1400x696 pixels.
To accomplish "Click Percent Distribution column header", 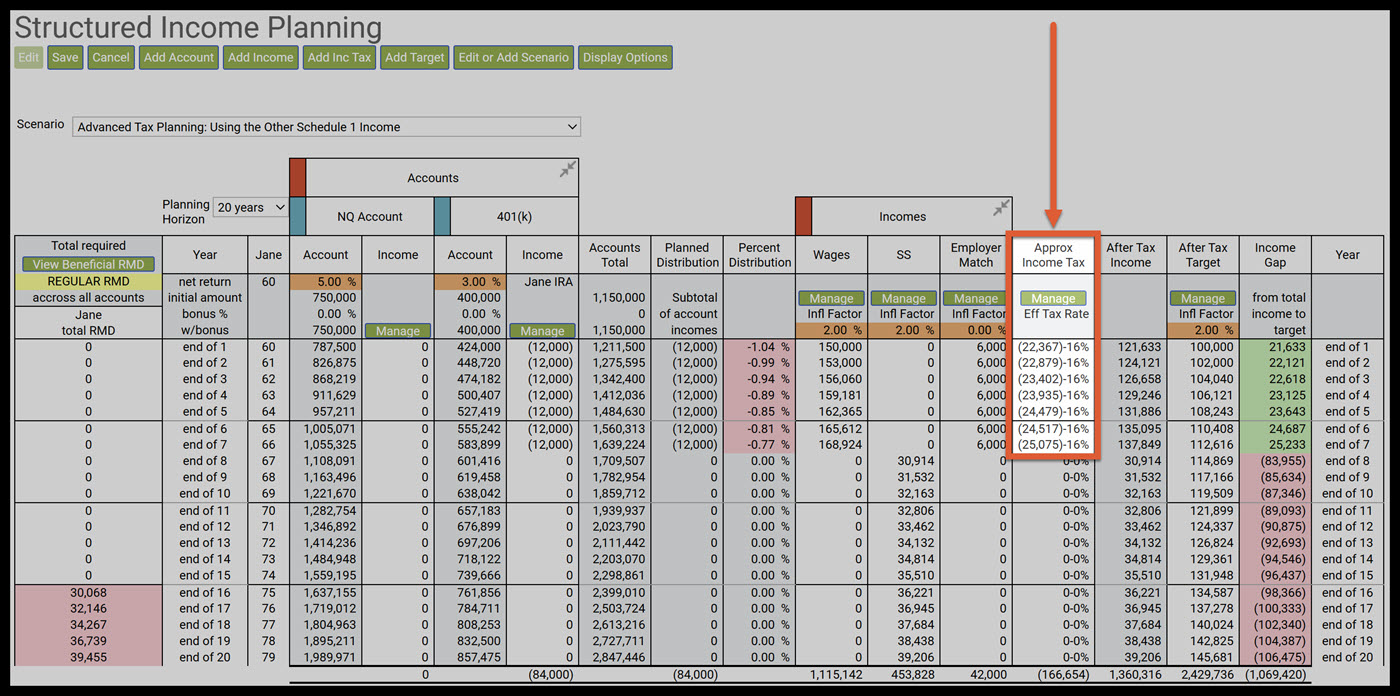I will pos(759,255).
